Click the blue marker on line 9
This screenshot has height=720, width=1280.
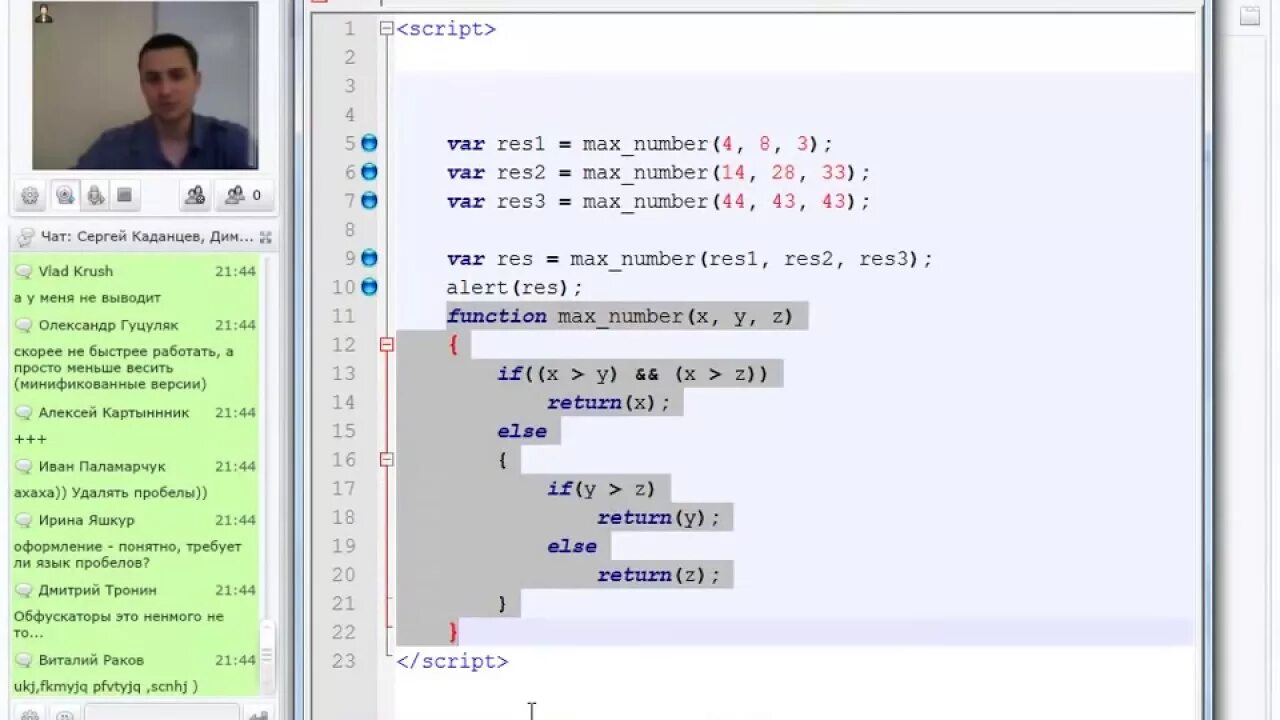pyautogui.click(x=369, y=258)
